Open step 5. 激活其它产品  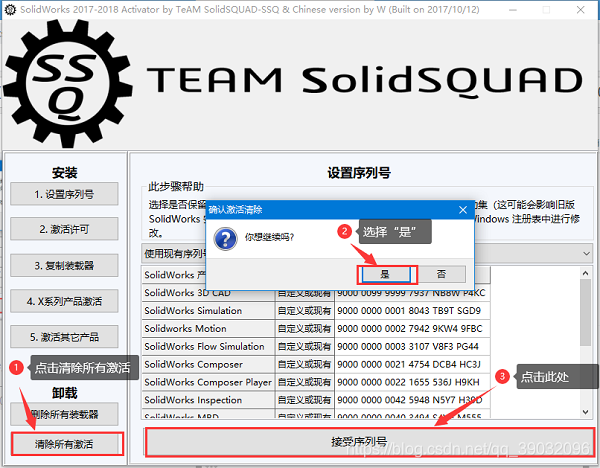point(64,337)
